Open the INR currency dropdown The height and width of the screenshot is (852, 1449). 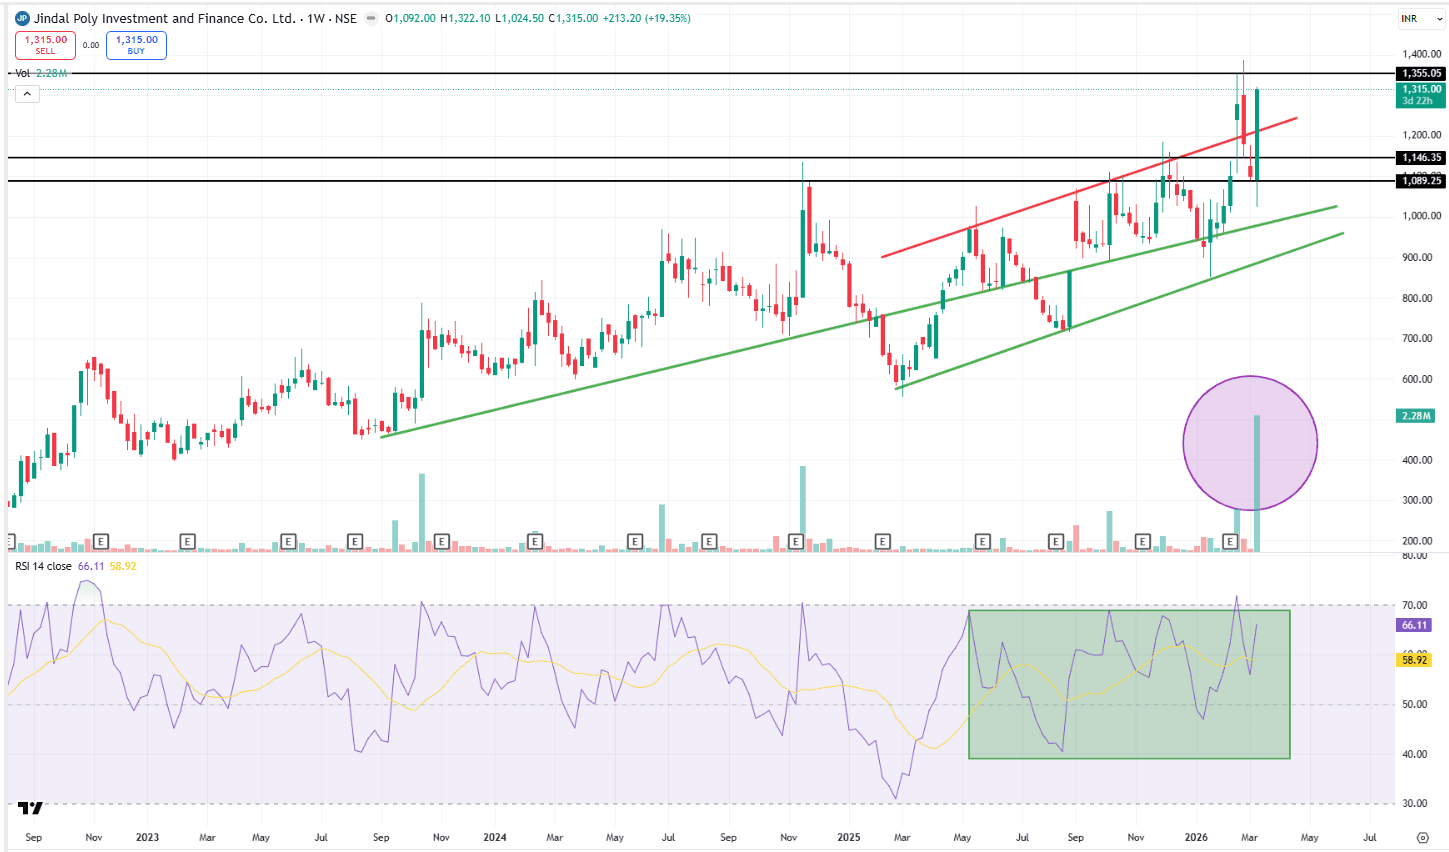click(x=1422, y=18)
